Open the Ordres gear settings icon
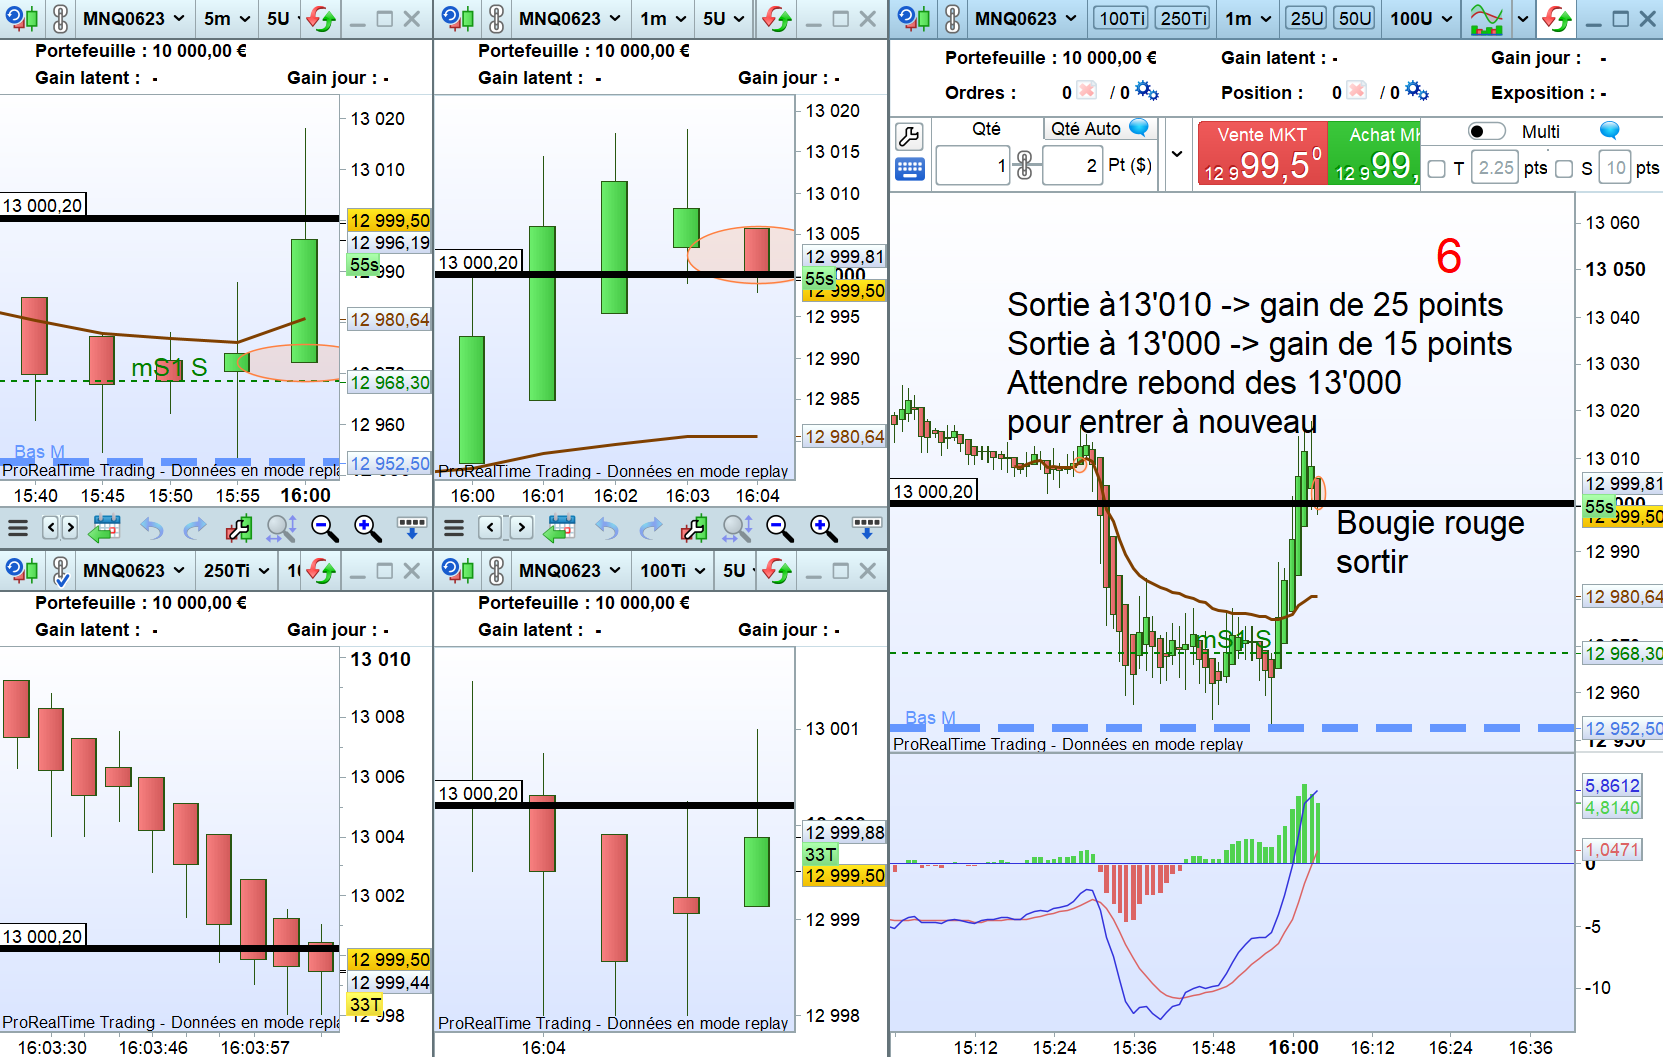Viewport: 1663px width, 1057px height. [x=1147, y=92]
